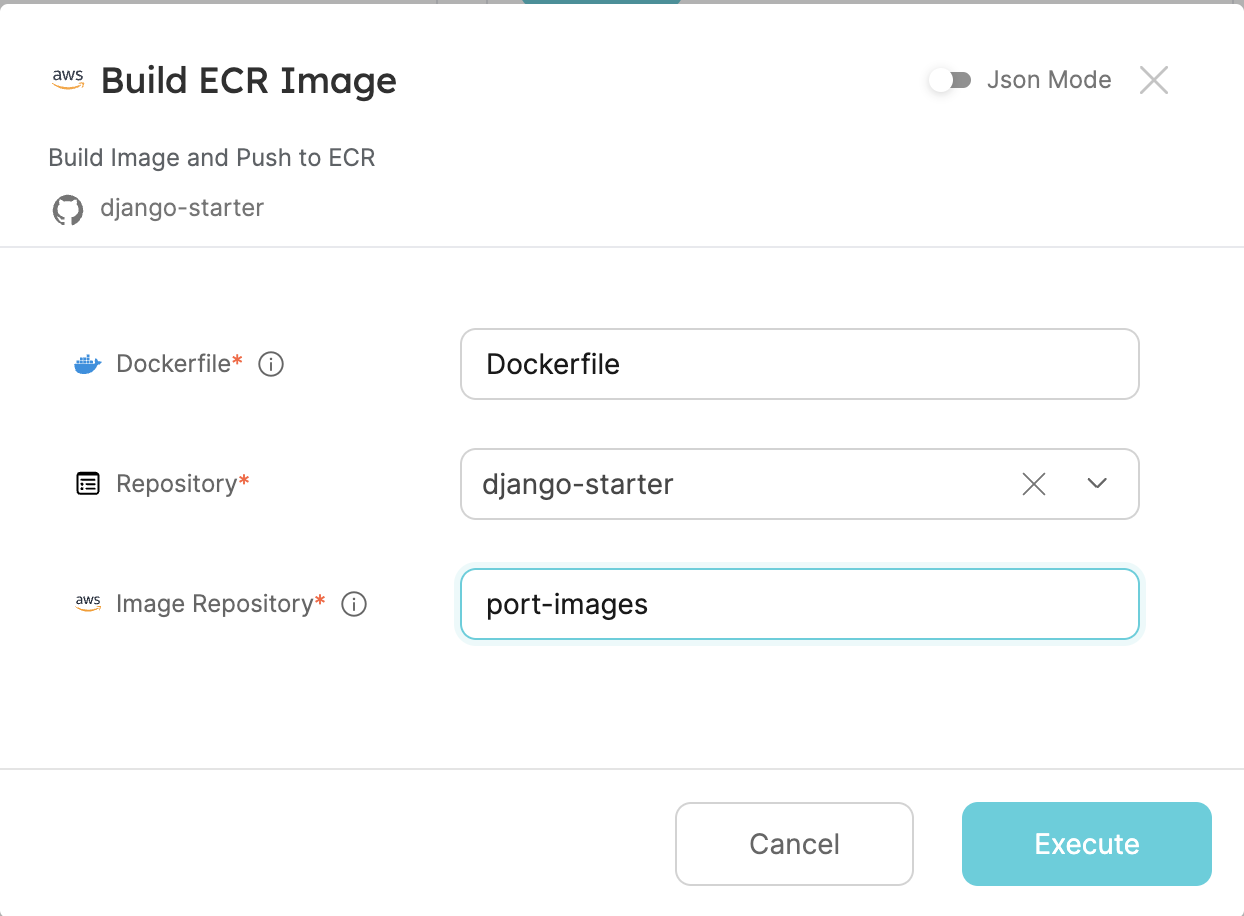The image size is (1244, 916).
Task: Show info tooltip for Dockerfile field
Action: click(x=271, y=365)
